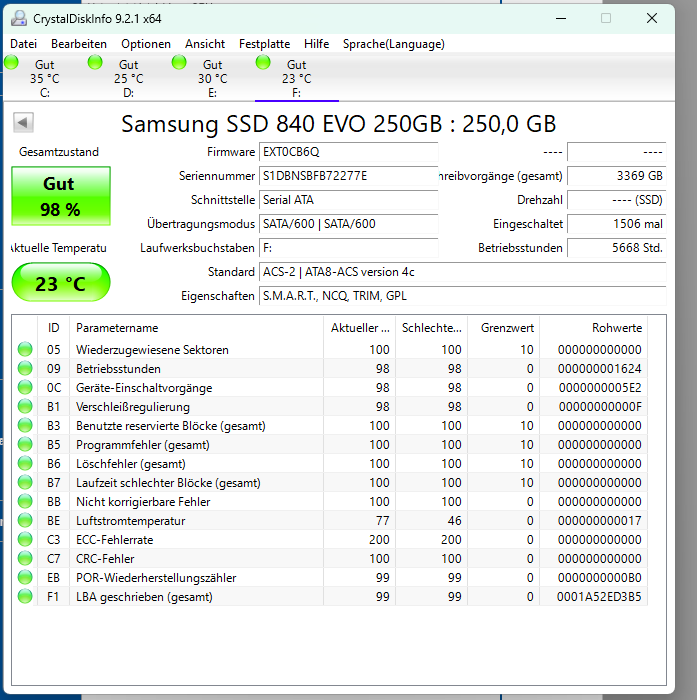Screen dimensions: 697x700
Task: Click the 23 °C temperature button
Action: click(x=61, y=282)
